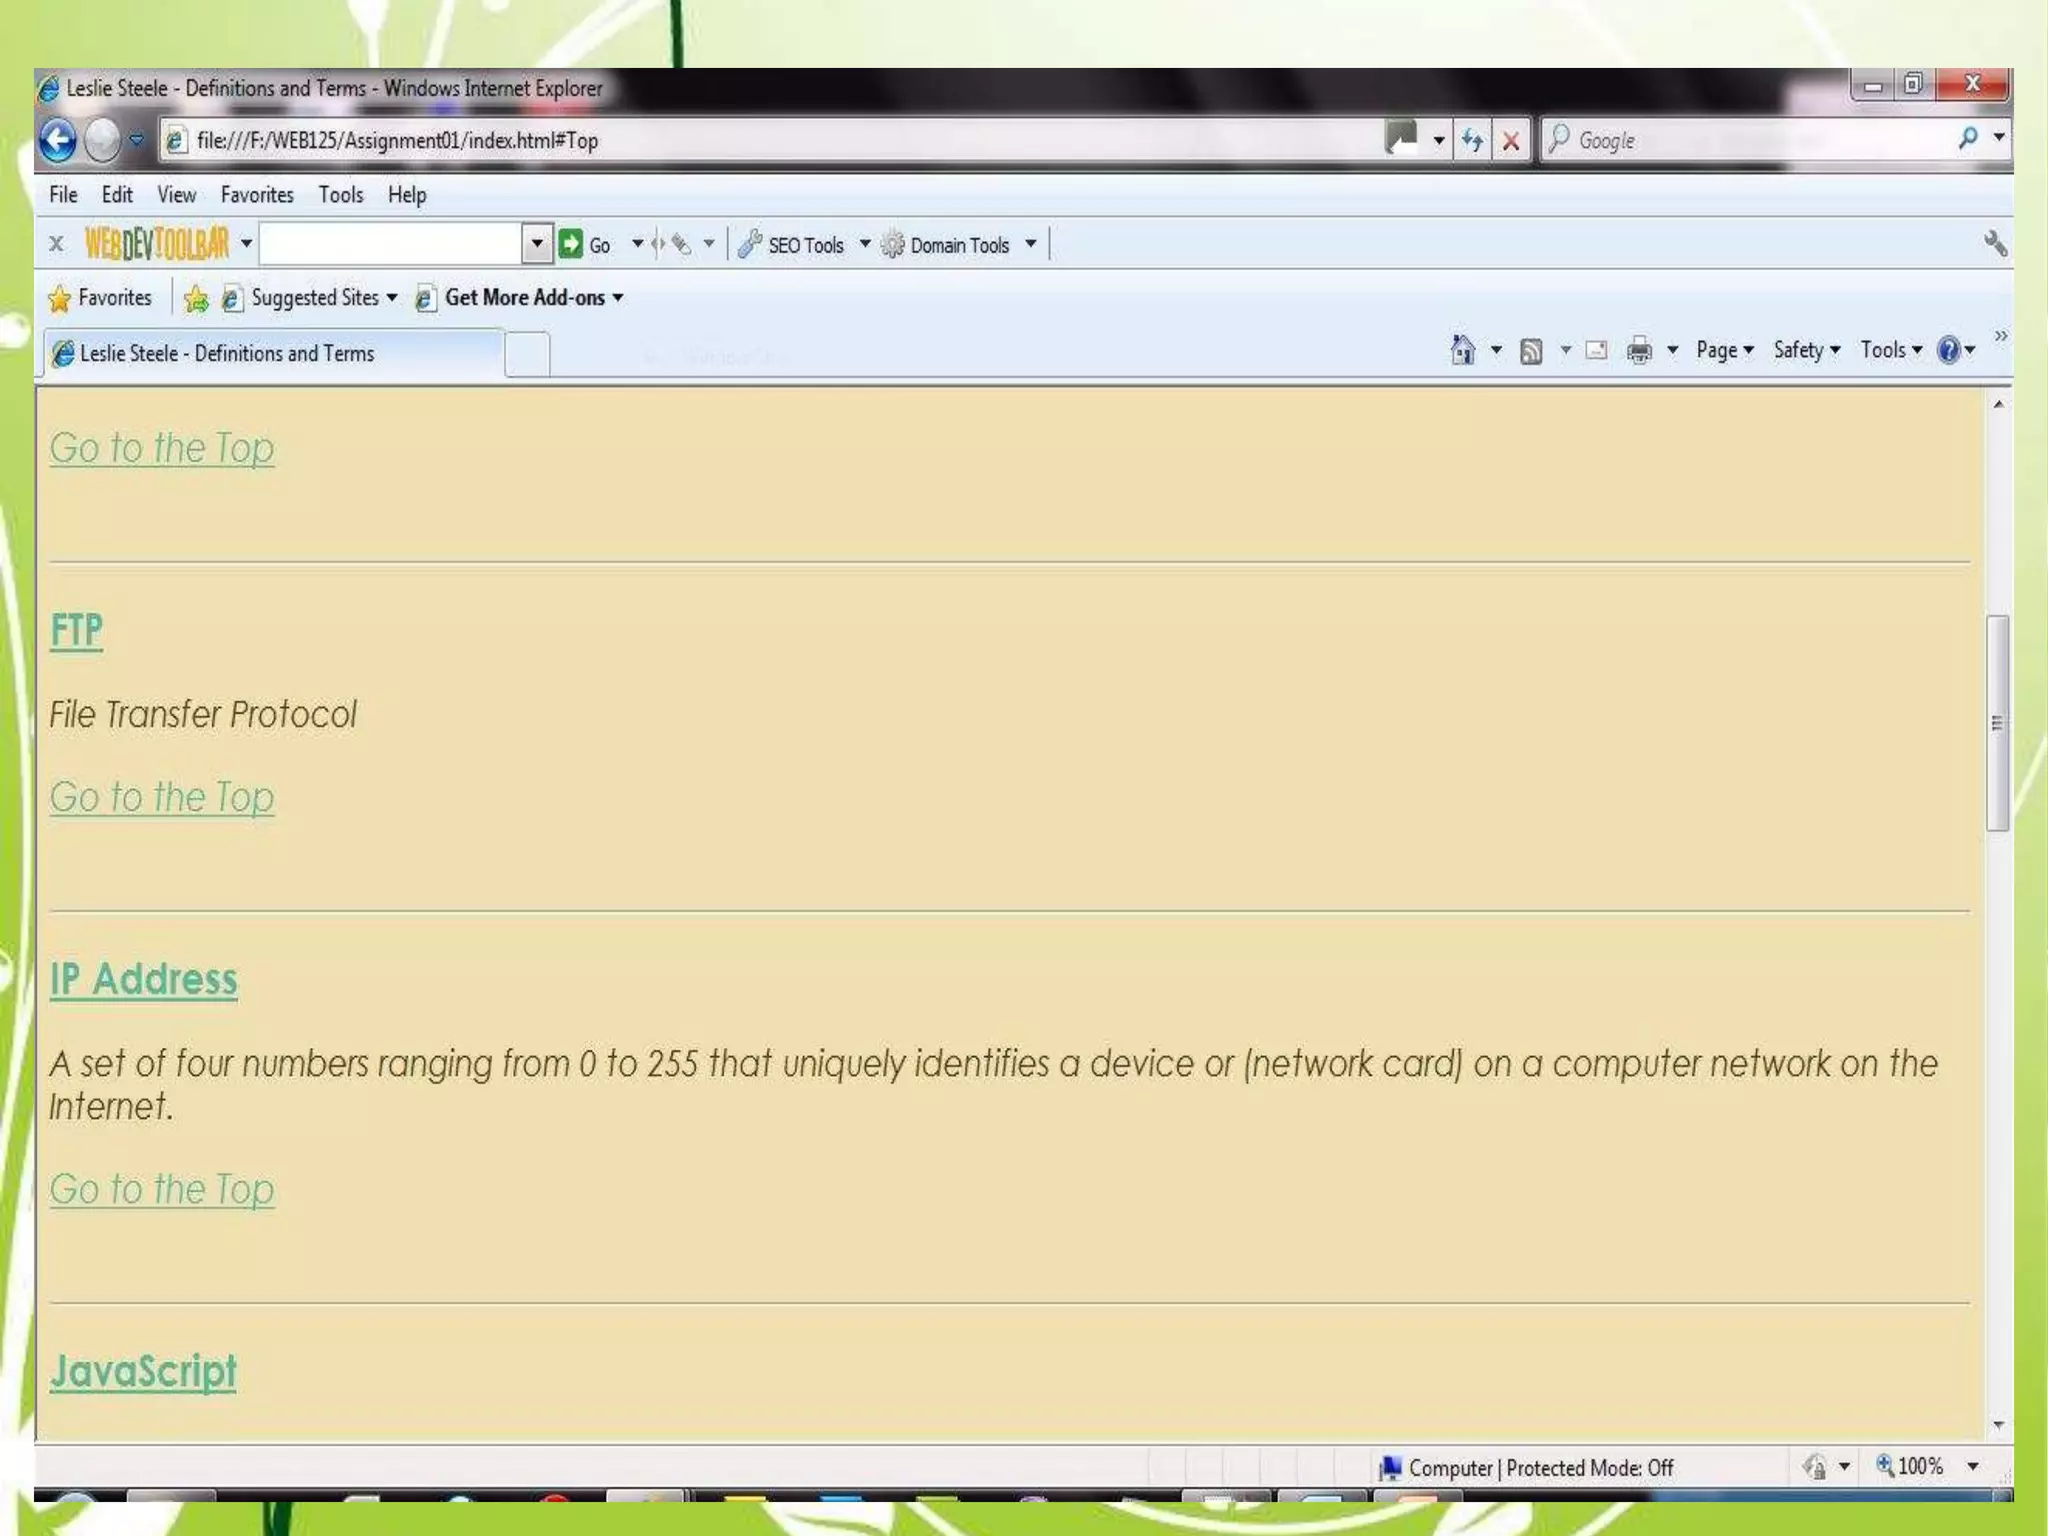
Task: Click Go to the Top under IP Address definition
Action: 162,1189
